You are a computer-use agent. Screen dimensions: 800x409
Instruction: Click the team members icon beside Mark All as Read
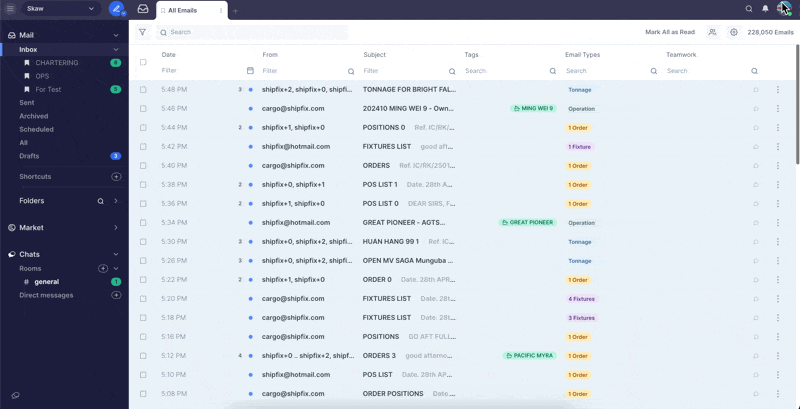(712, 32)
